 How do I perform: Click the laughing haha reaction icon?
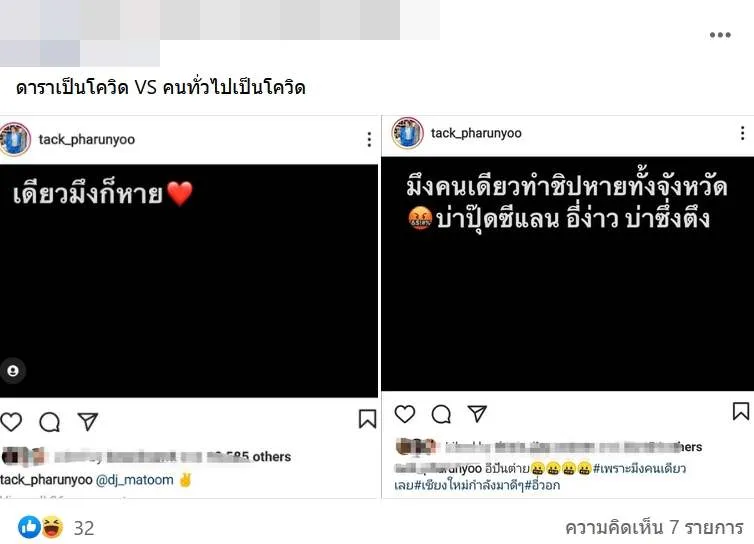point(52,527)
